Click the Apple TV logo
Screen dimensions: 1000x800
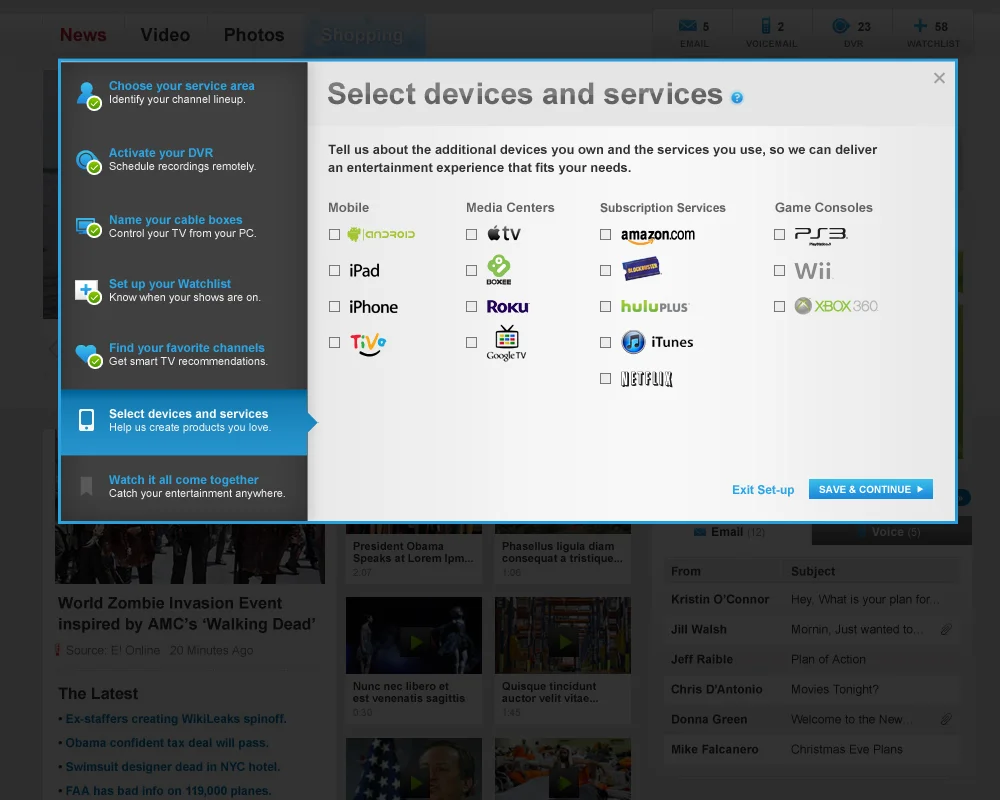[504, 233]
